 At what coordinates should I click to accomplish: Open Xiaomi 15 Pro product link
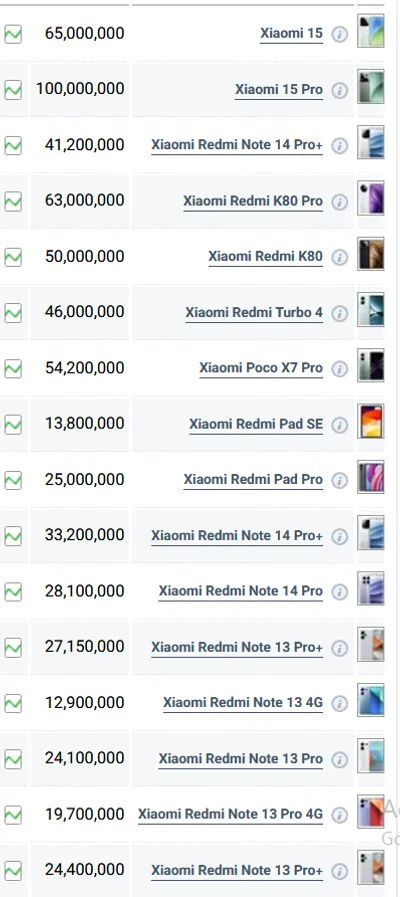pyautogui.click(x=279, y=90)
